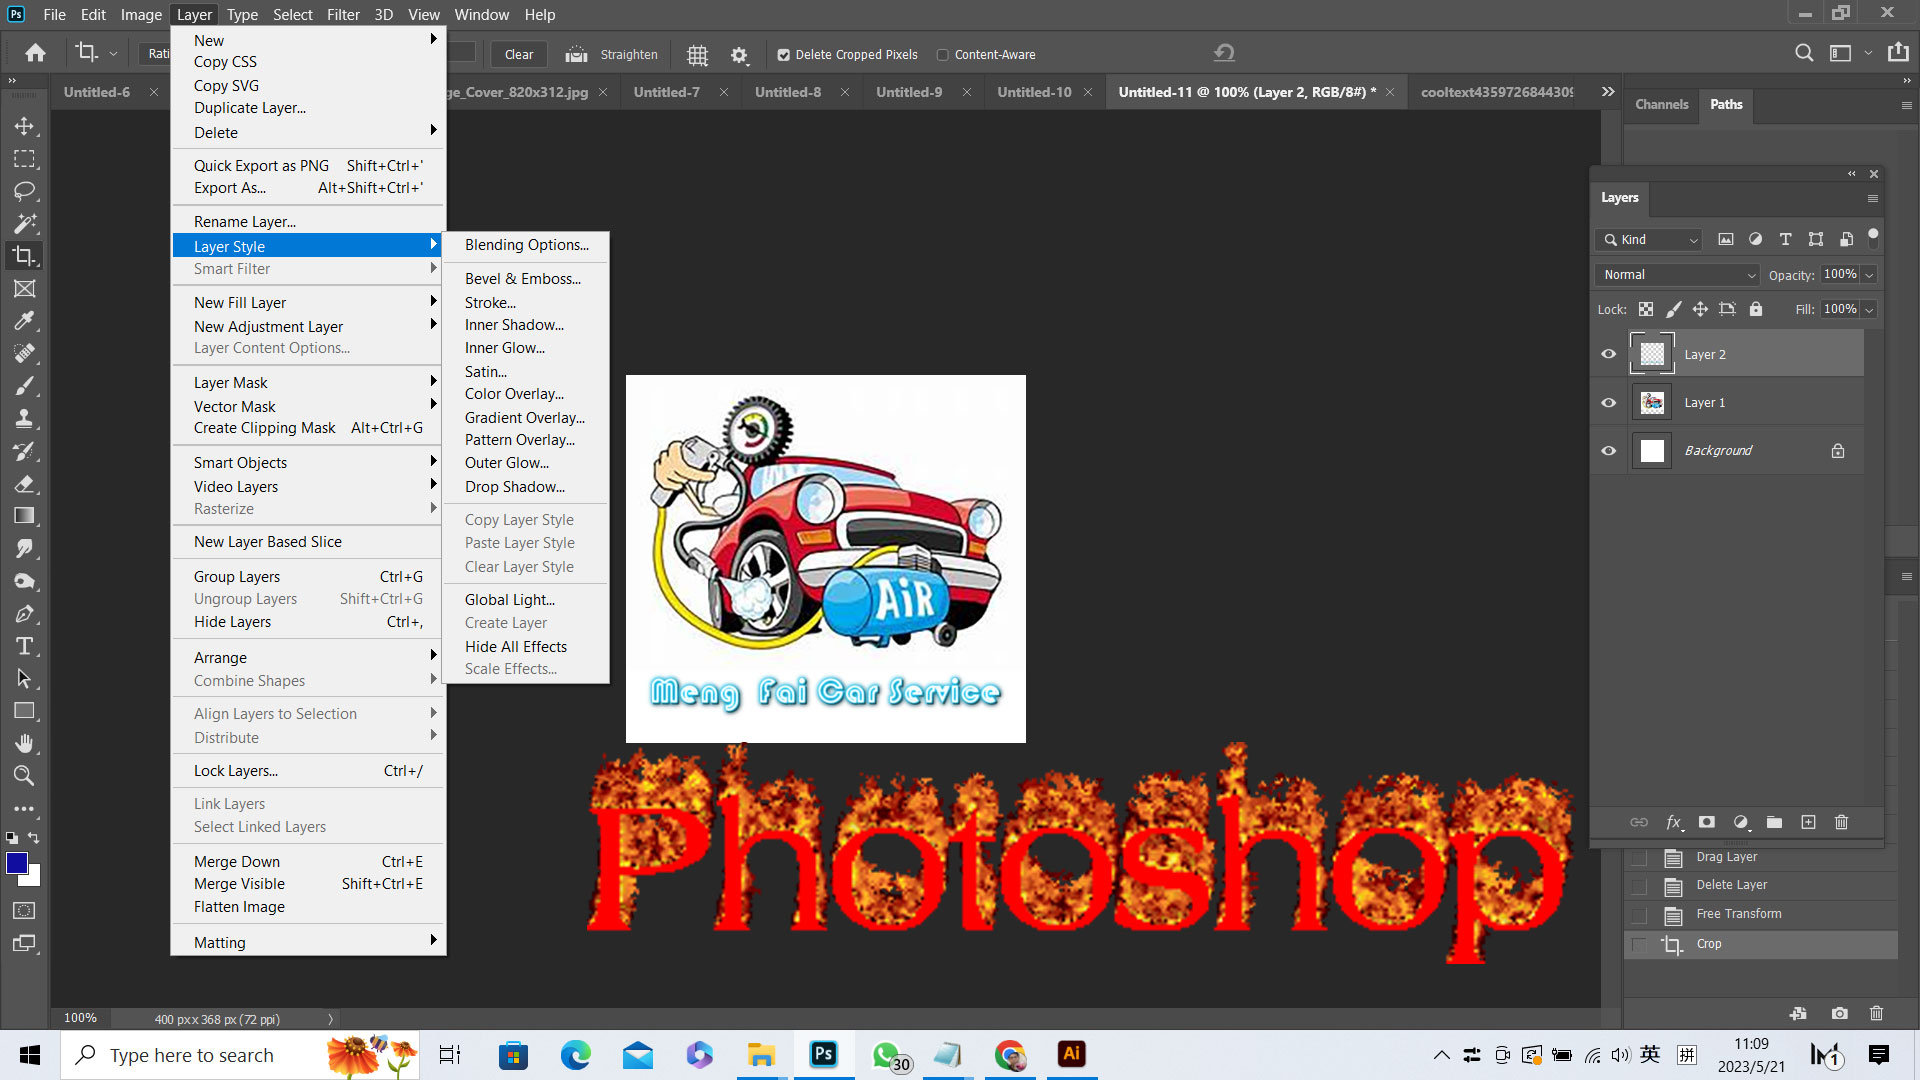Click the Opacity 100% value field

click(1839, 274)
